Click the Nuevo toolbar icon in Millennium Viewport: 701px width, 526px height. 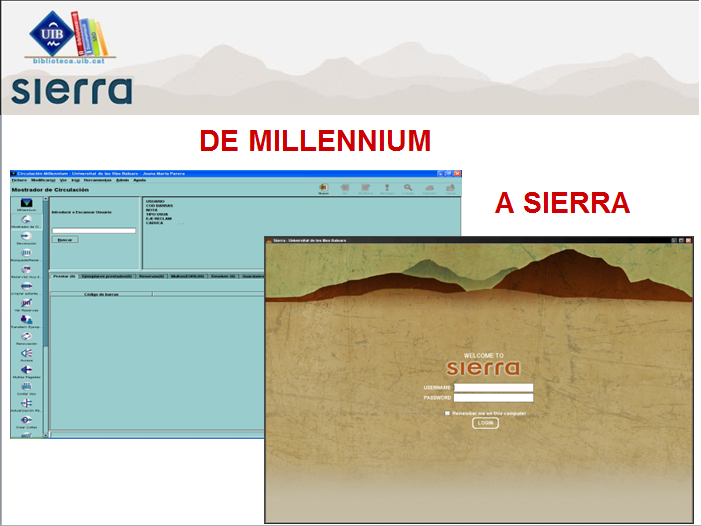[x=323, y=189]
